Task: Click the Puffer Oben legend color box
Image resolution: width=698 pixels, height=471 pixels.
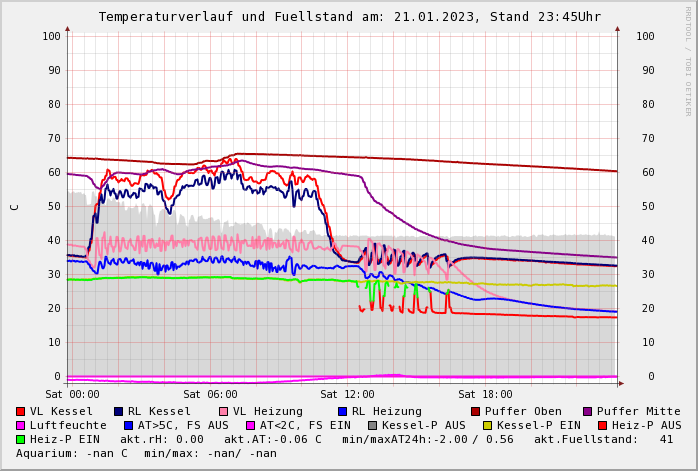Action: pyautogui.click(x=476, y=411)
